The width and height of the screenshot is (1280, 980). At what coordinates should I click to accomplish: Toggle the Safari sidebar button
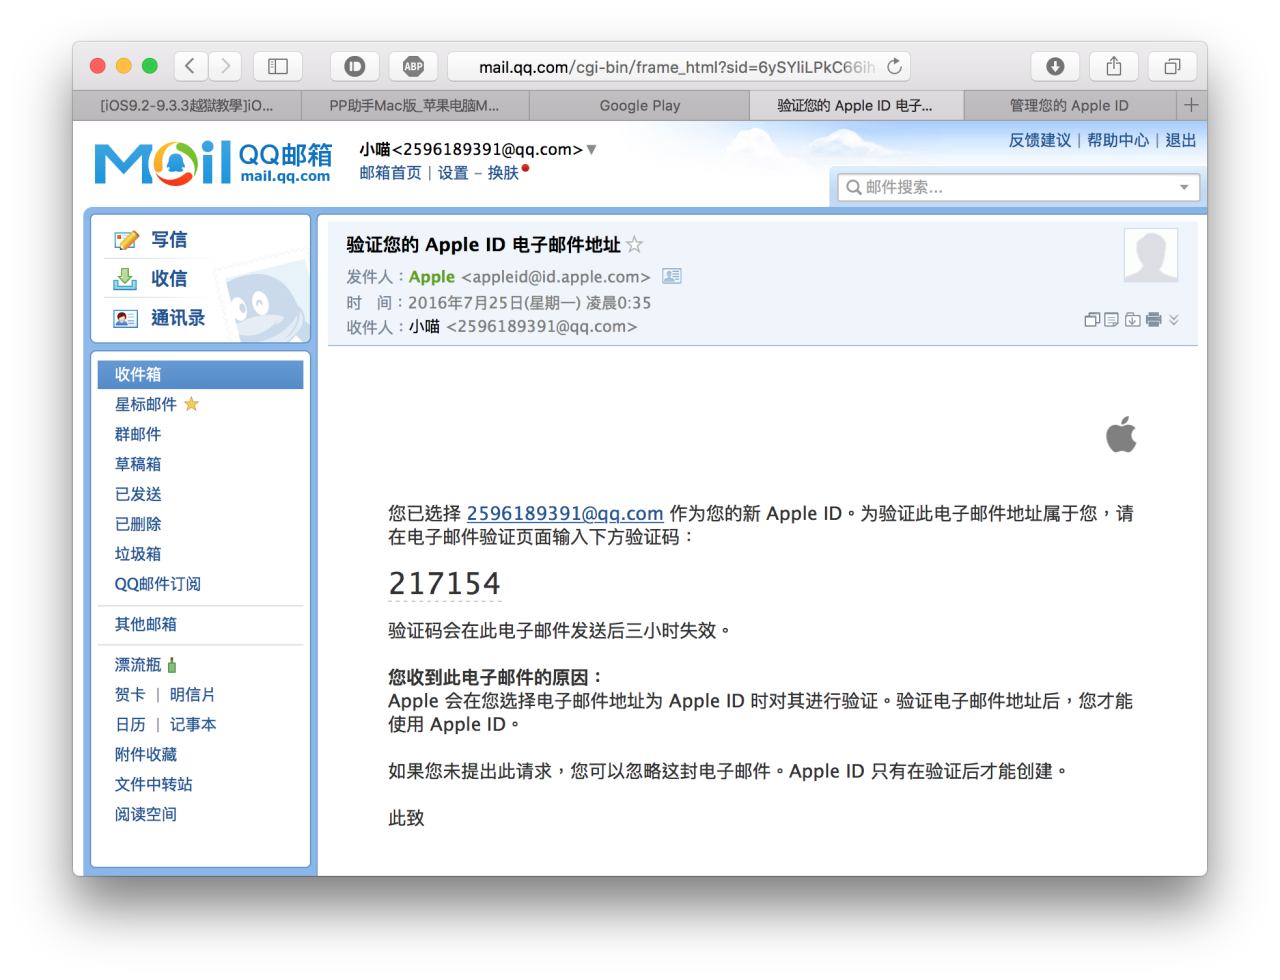point(278,67)
